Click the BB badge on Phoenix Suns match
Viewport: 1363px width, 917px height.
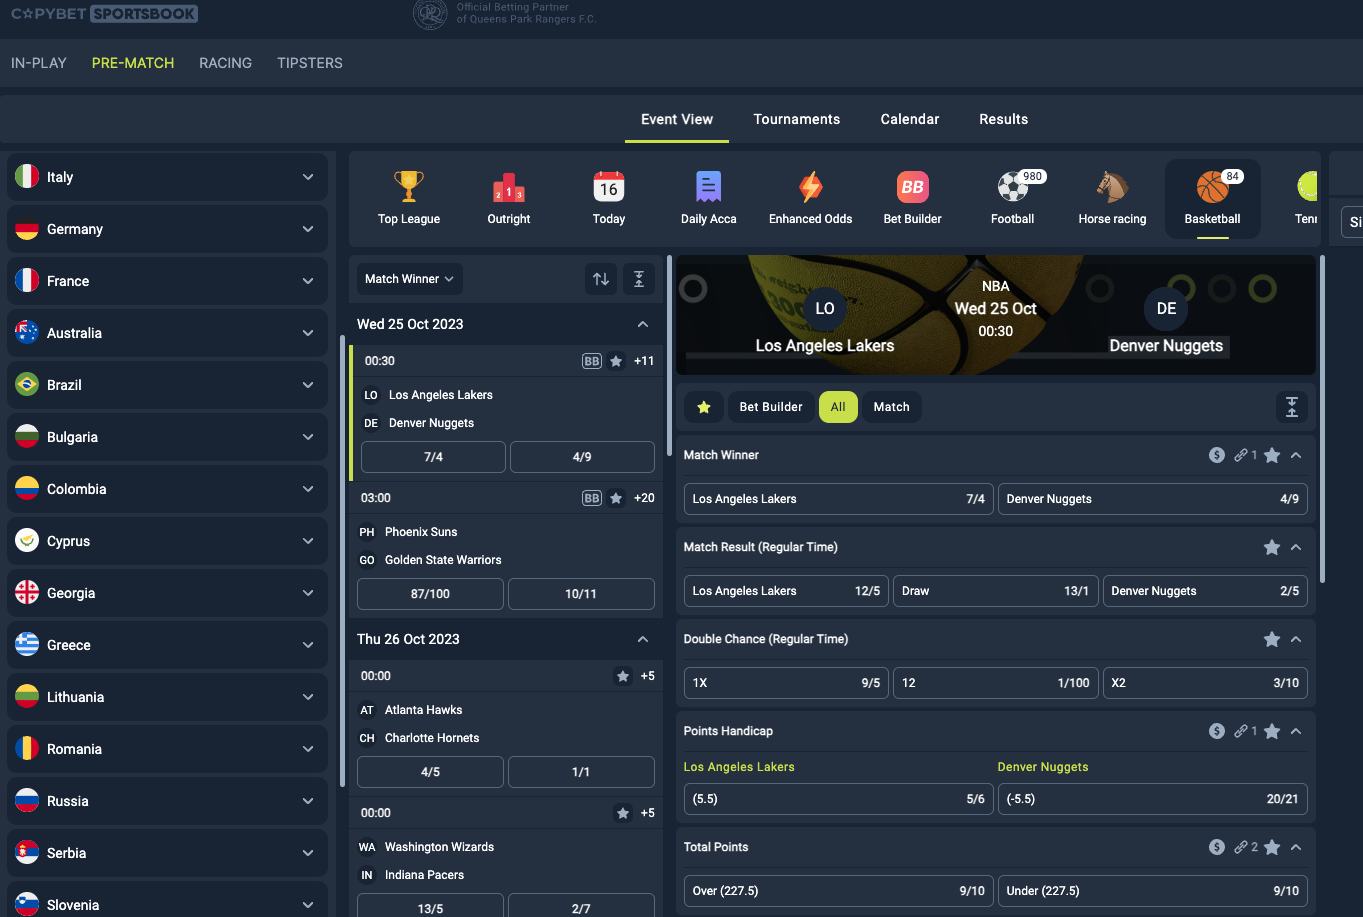[592, 498]
